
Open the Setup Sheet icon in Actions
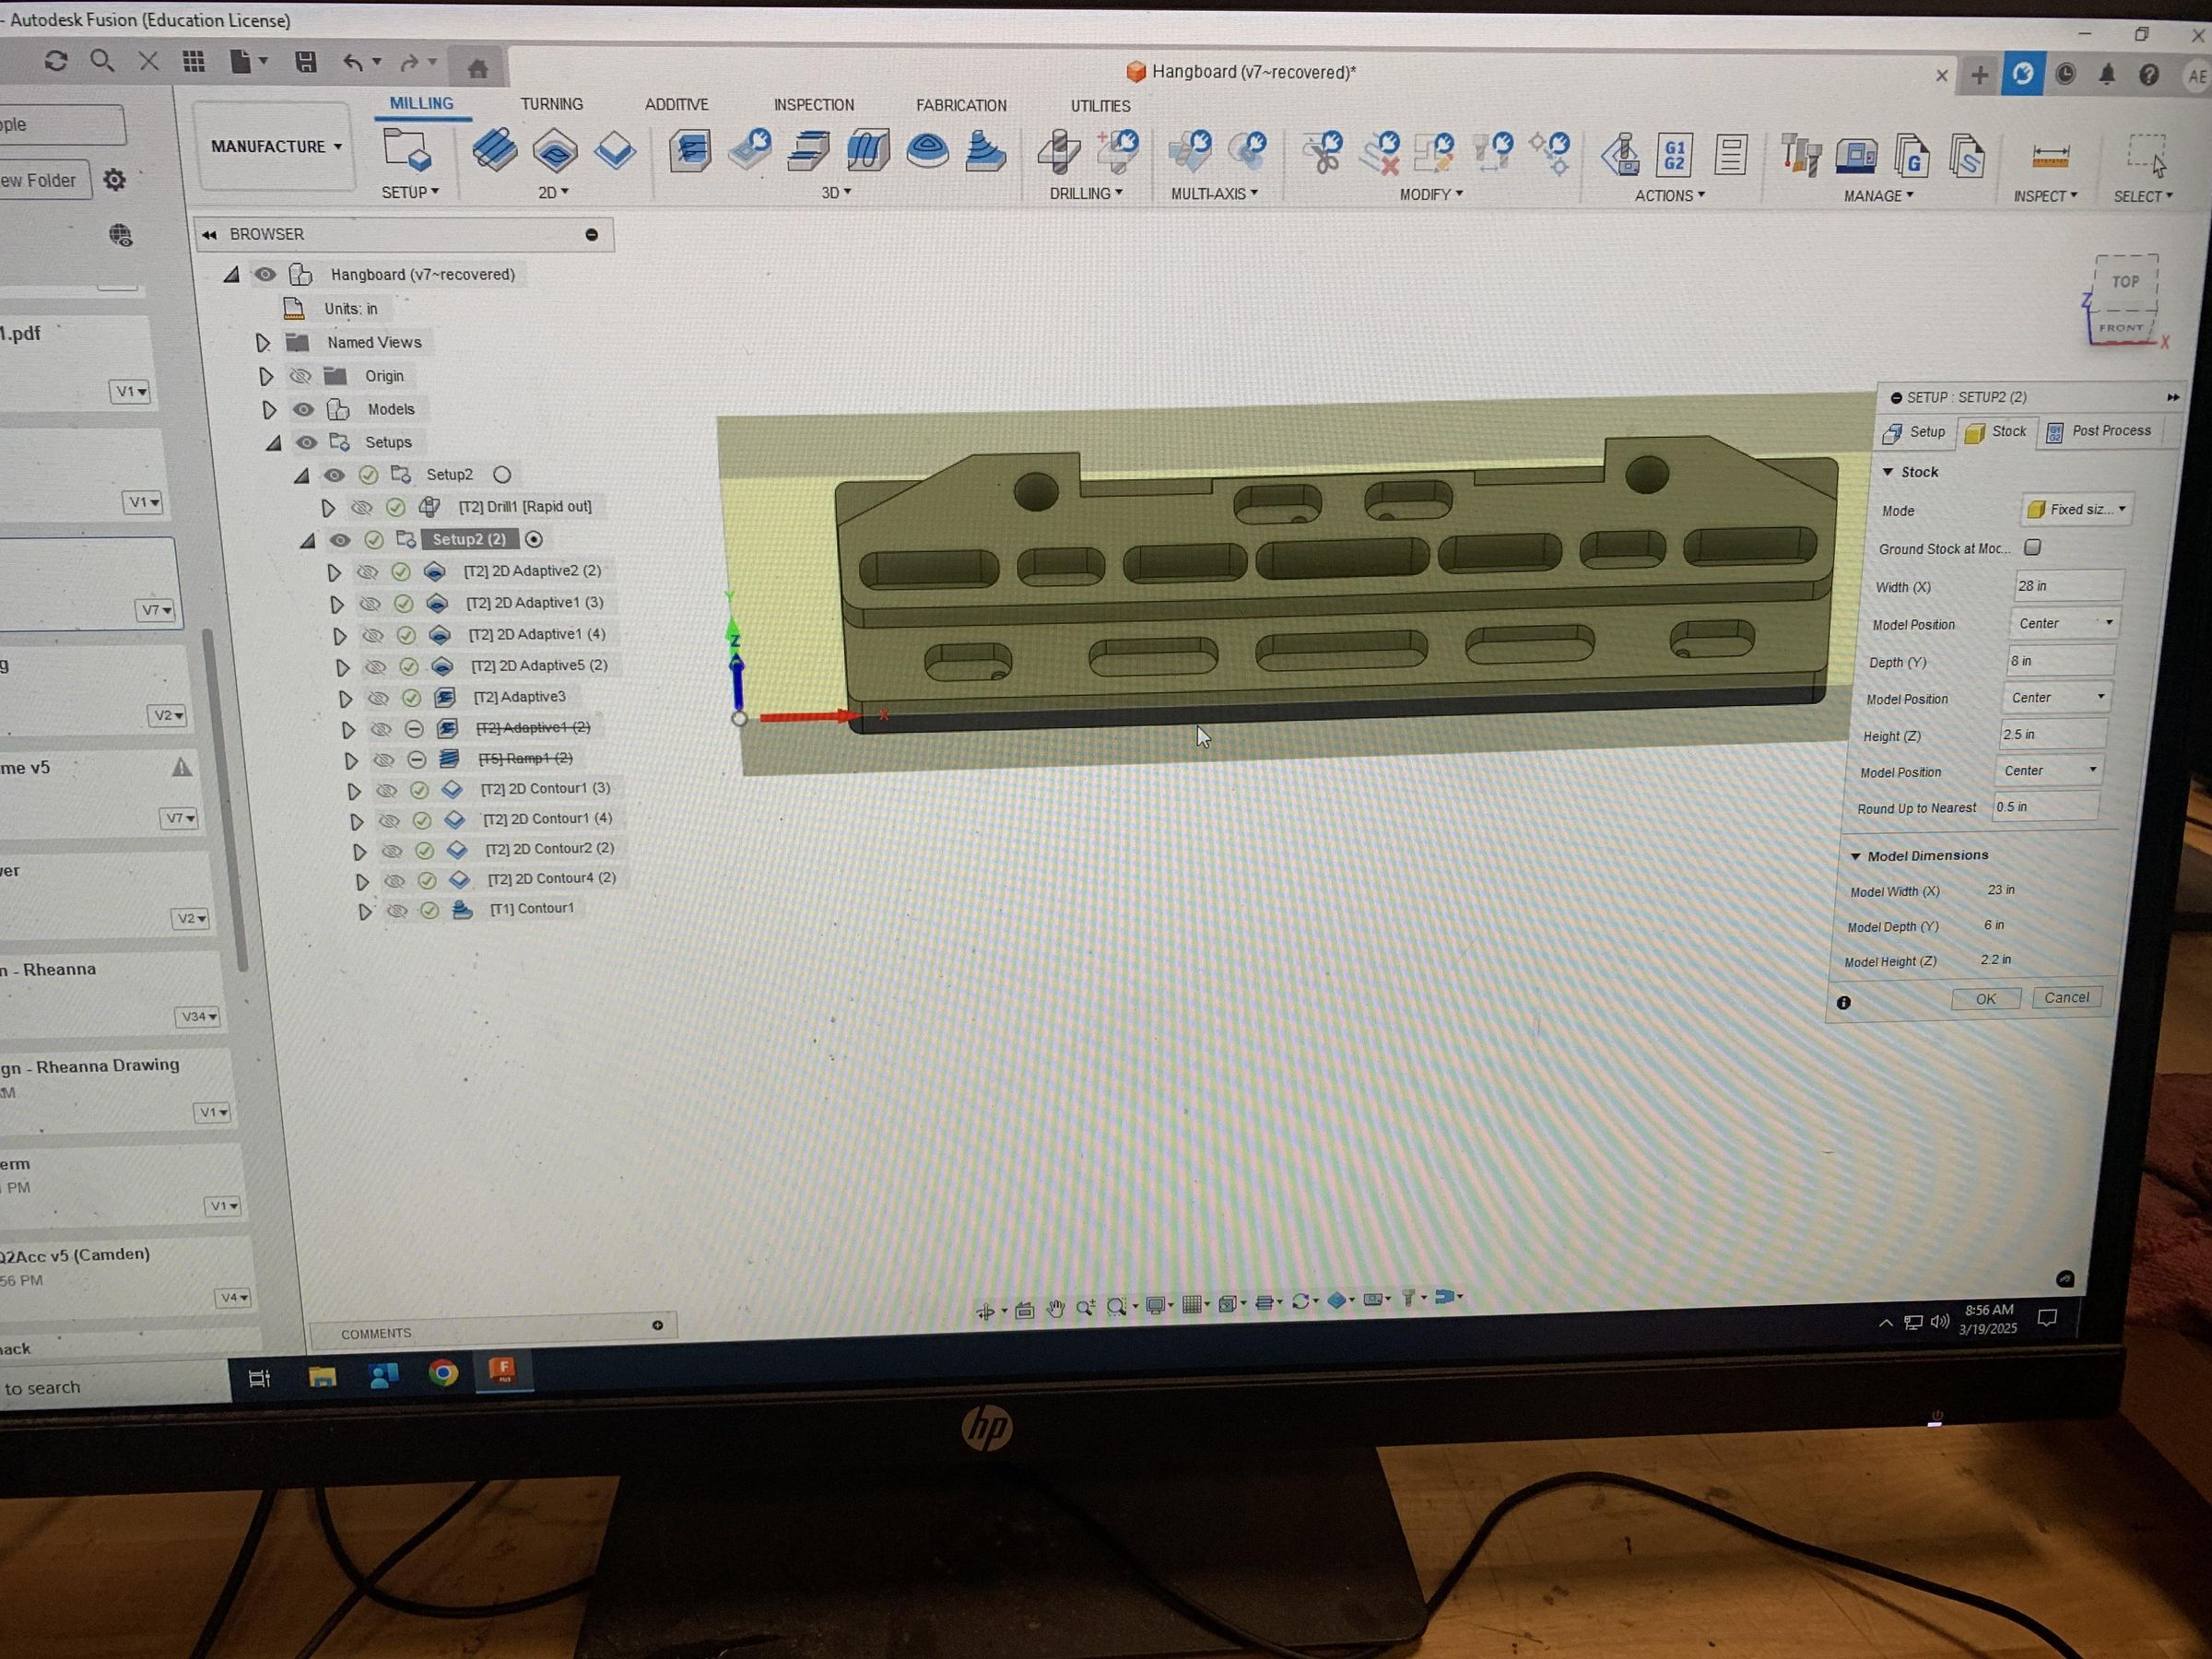1730,155
